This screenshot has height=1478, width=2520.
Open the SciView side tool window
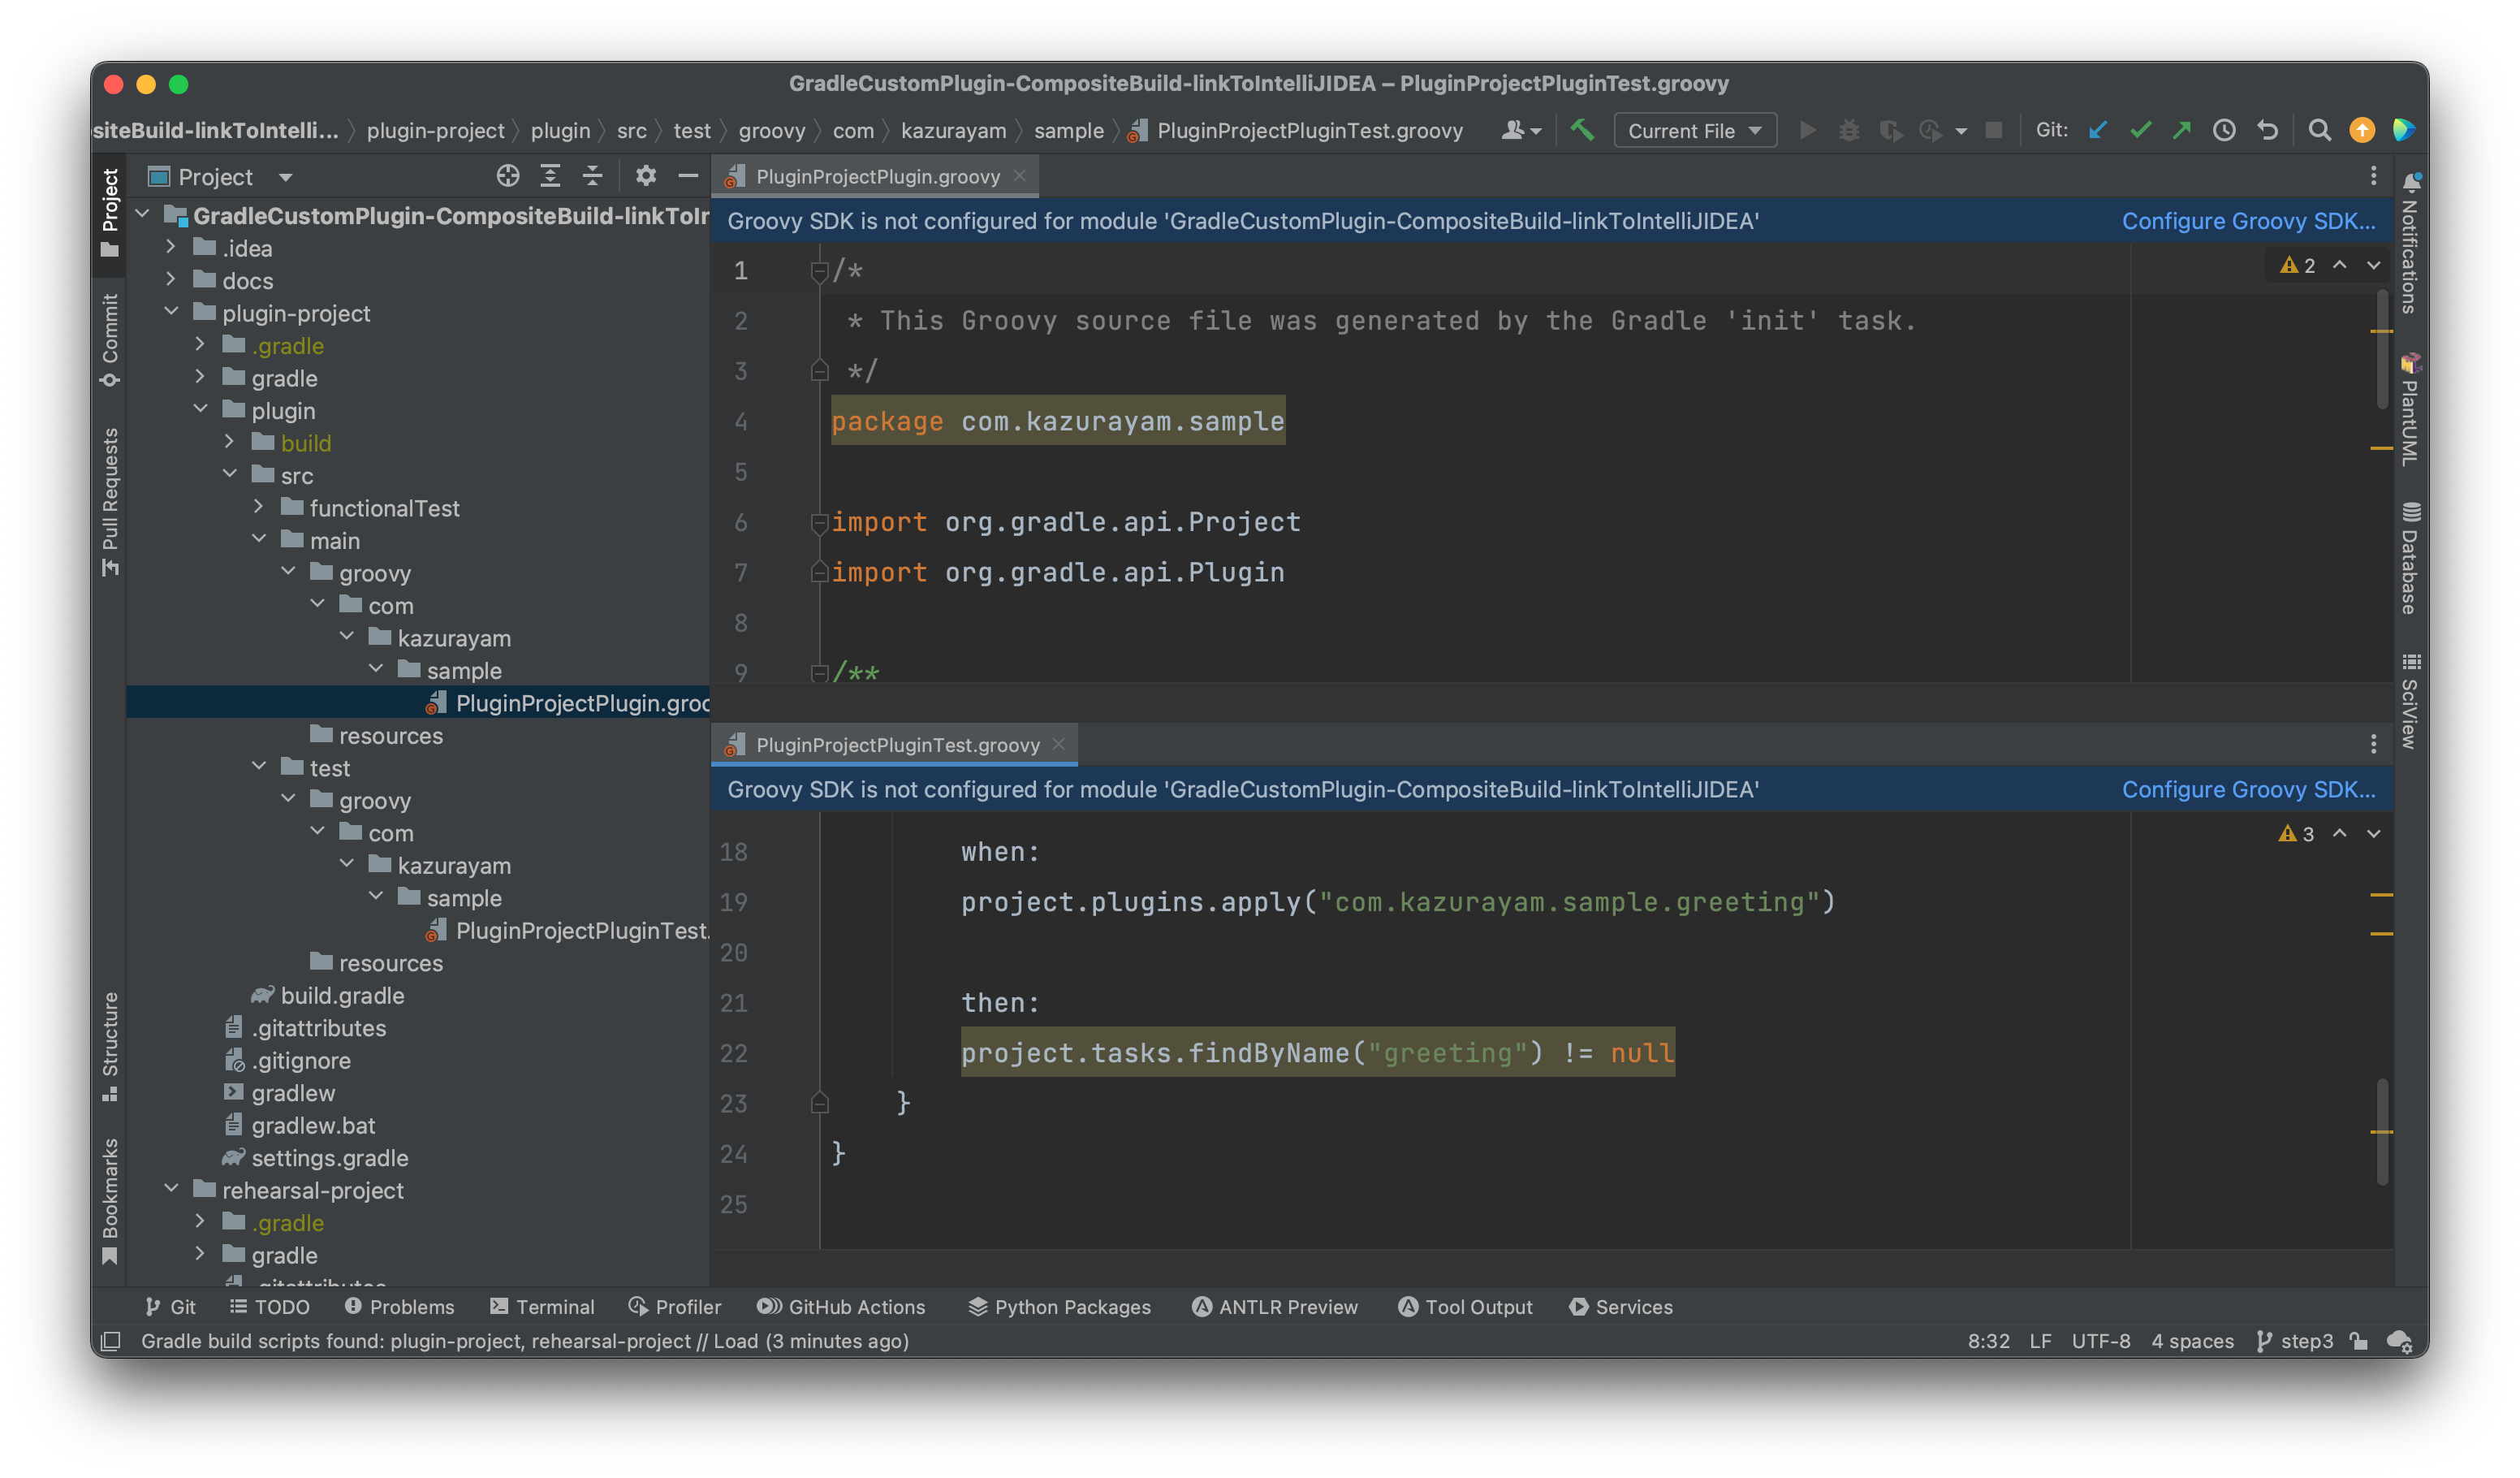click(x=2411, y=701)
